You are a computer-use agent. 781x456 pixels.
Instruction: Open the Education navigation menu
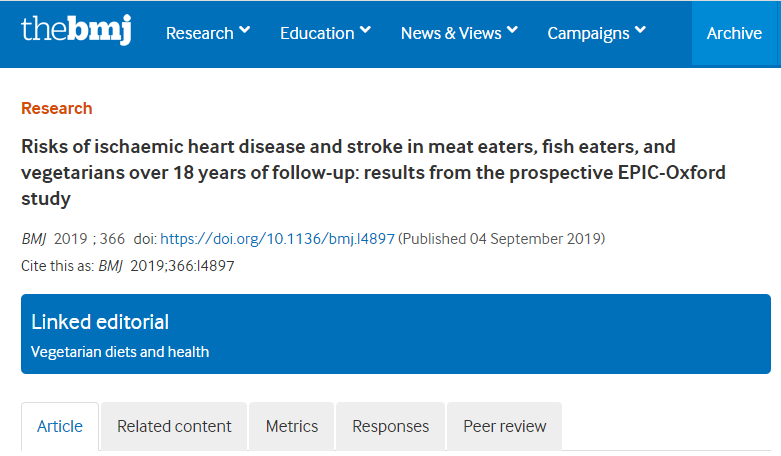coord(317,33)
